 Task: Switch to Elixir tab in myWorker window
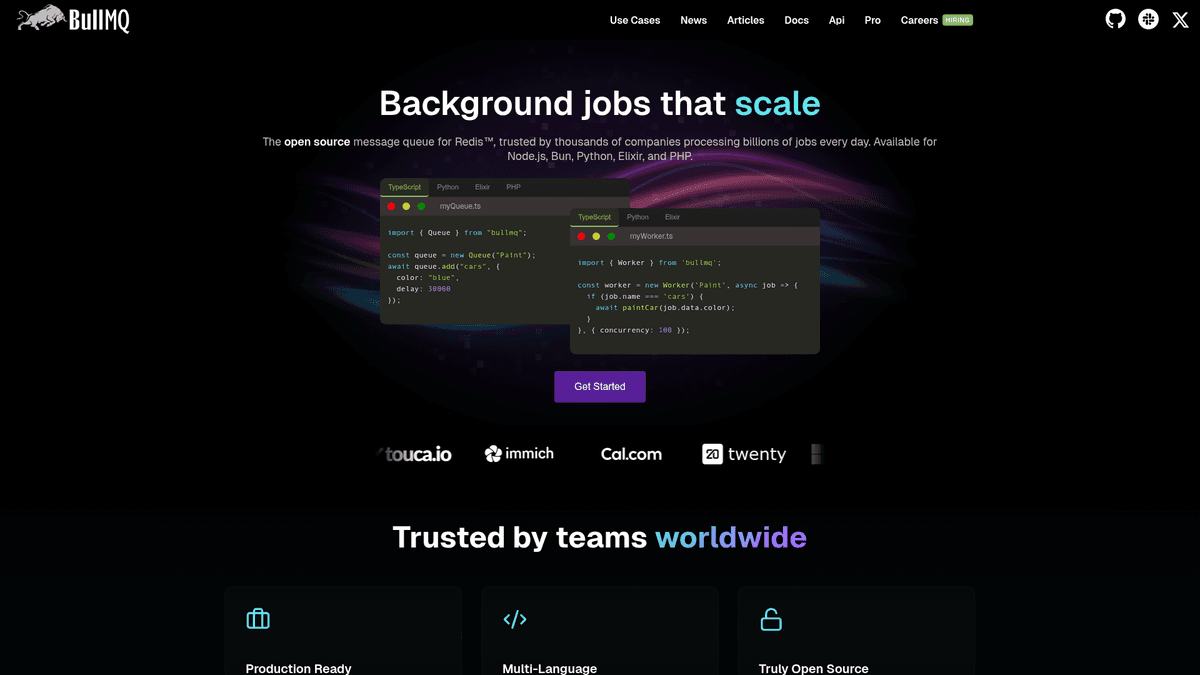point(672,216)
